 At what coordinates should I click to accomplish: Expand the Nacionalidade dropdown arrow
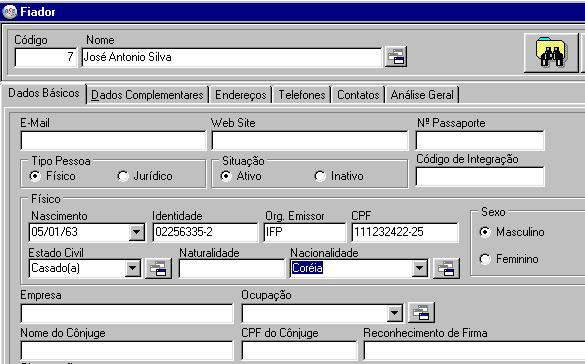tap(420, 268)
